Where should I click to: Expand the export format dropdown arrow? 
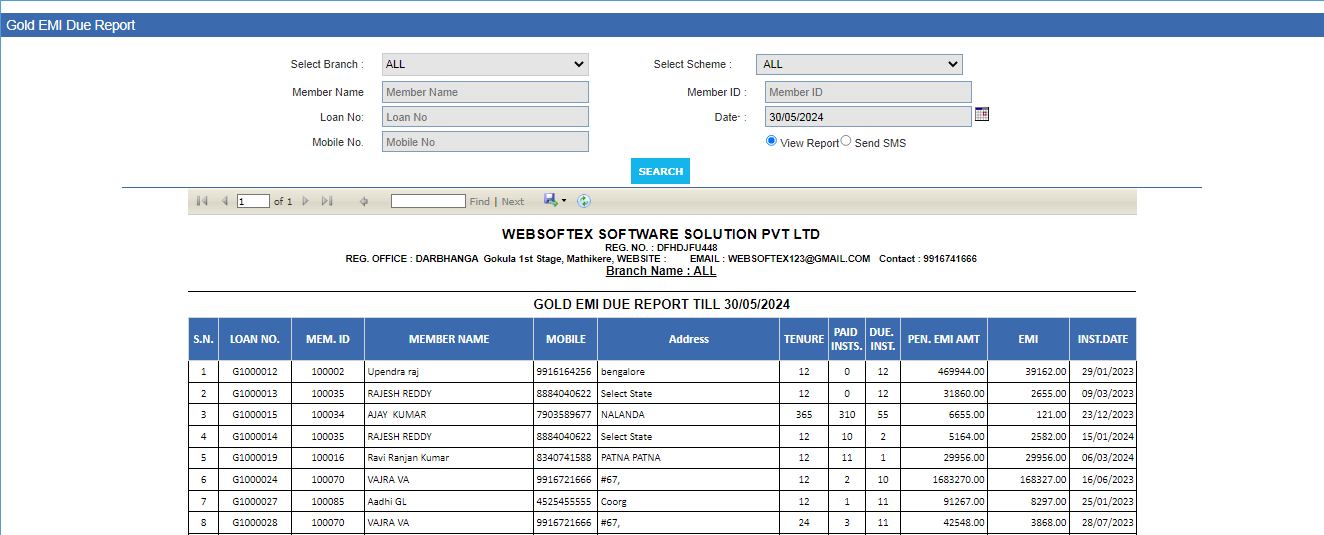(564, 201)
